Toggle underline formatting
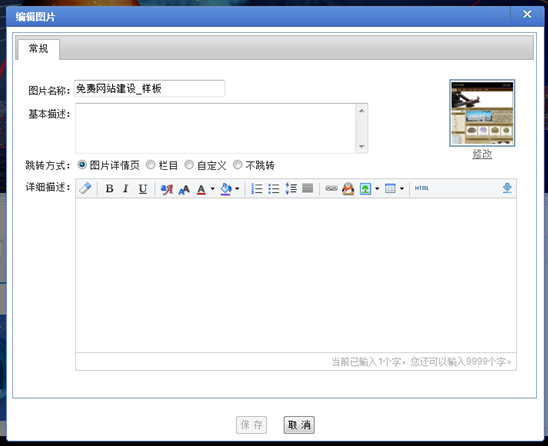Image resolution: width=548 pixels, height=446 pixels. (143, 189)
